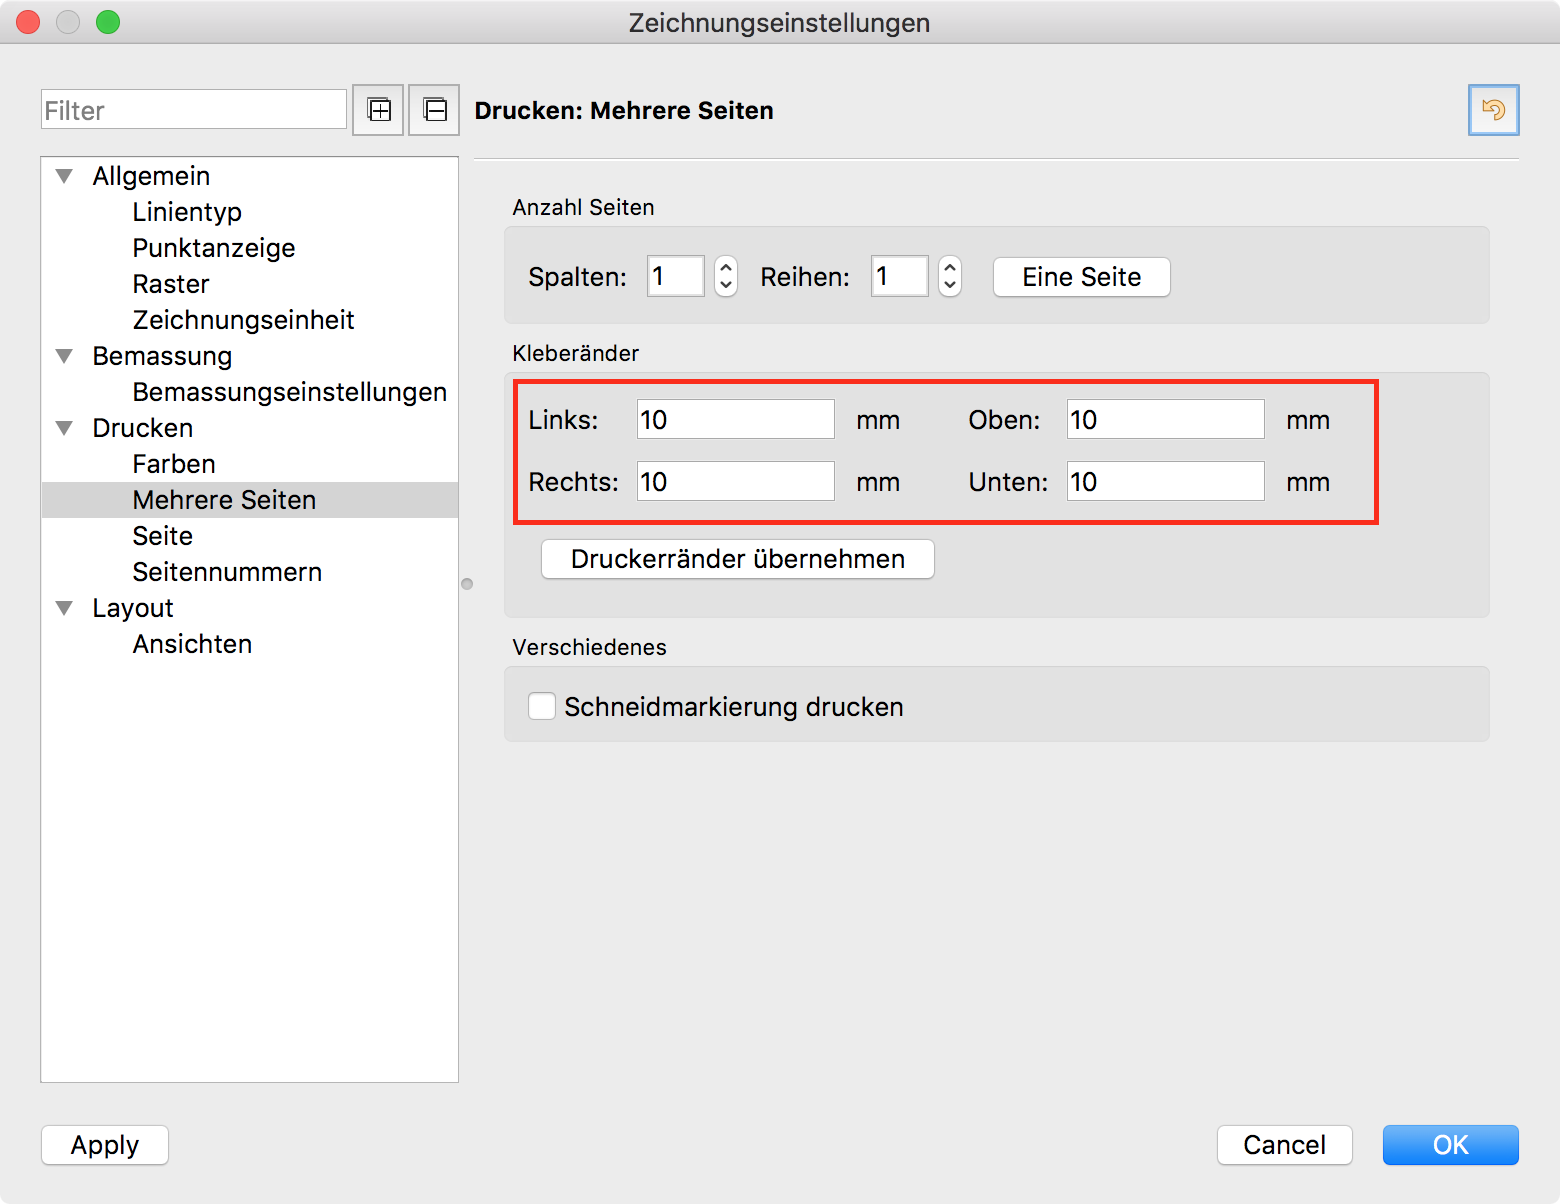Collapse the Allgemein tree section
Viewport: 1560px width, 1204px height.
point(65,176)
